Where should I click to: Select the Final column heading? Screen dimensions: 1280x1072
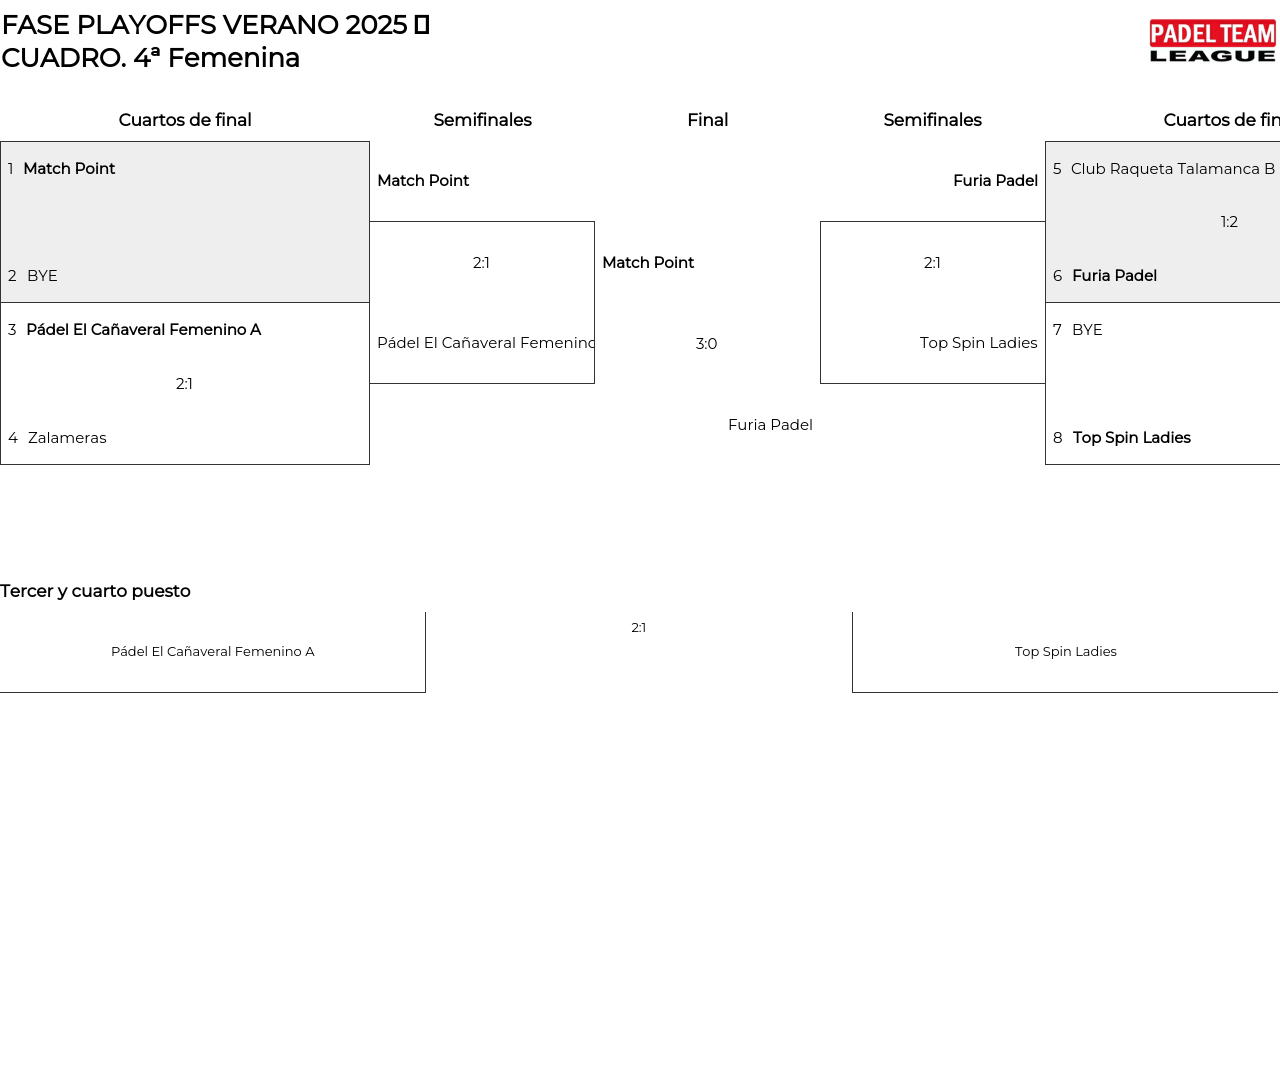(x=707, y=120)
